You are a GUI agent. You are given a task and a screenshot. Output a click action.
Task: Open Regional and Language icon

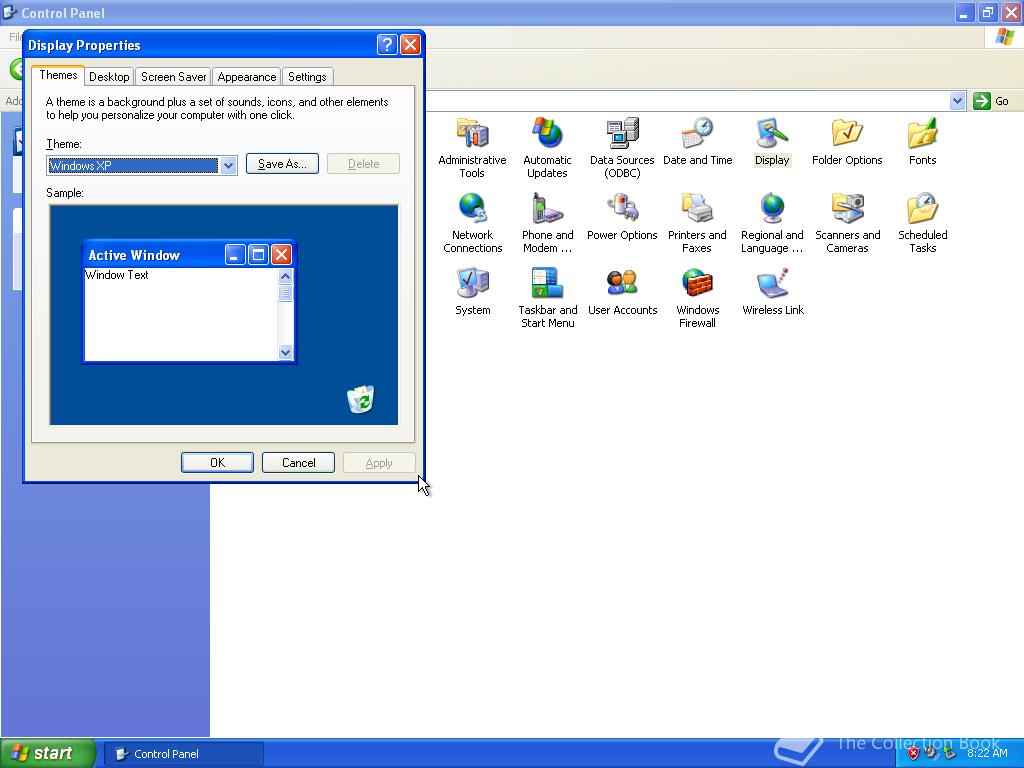[x=772, y=208]
